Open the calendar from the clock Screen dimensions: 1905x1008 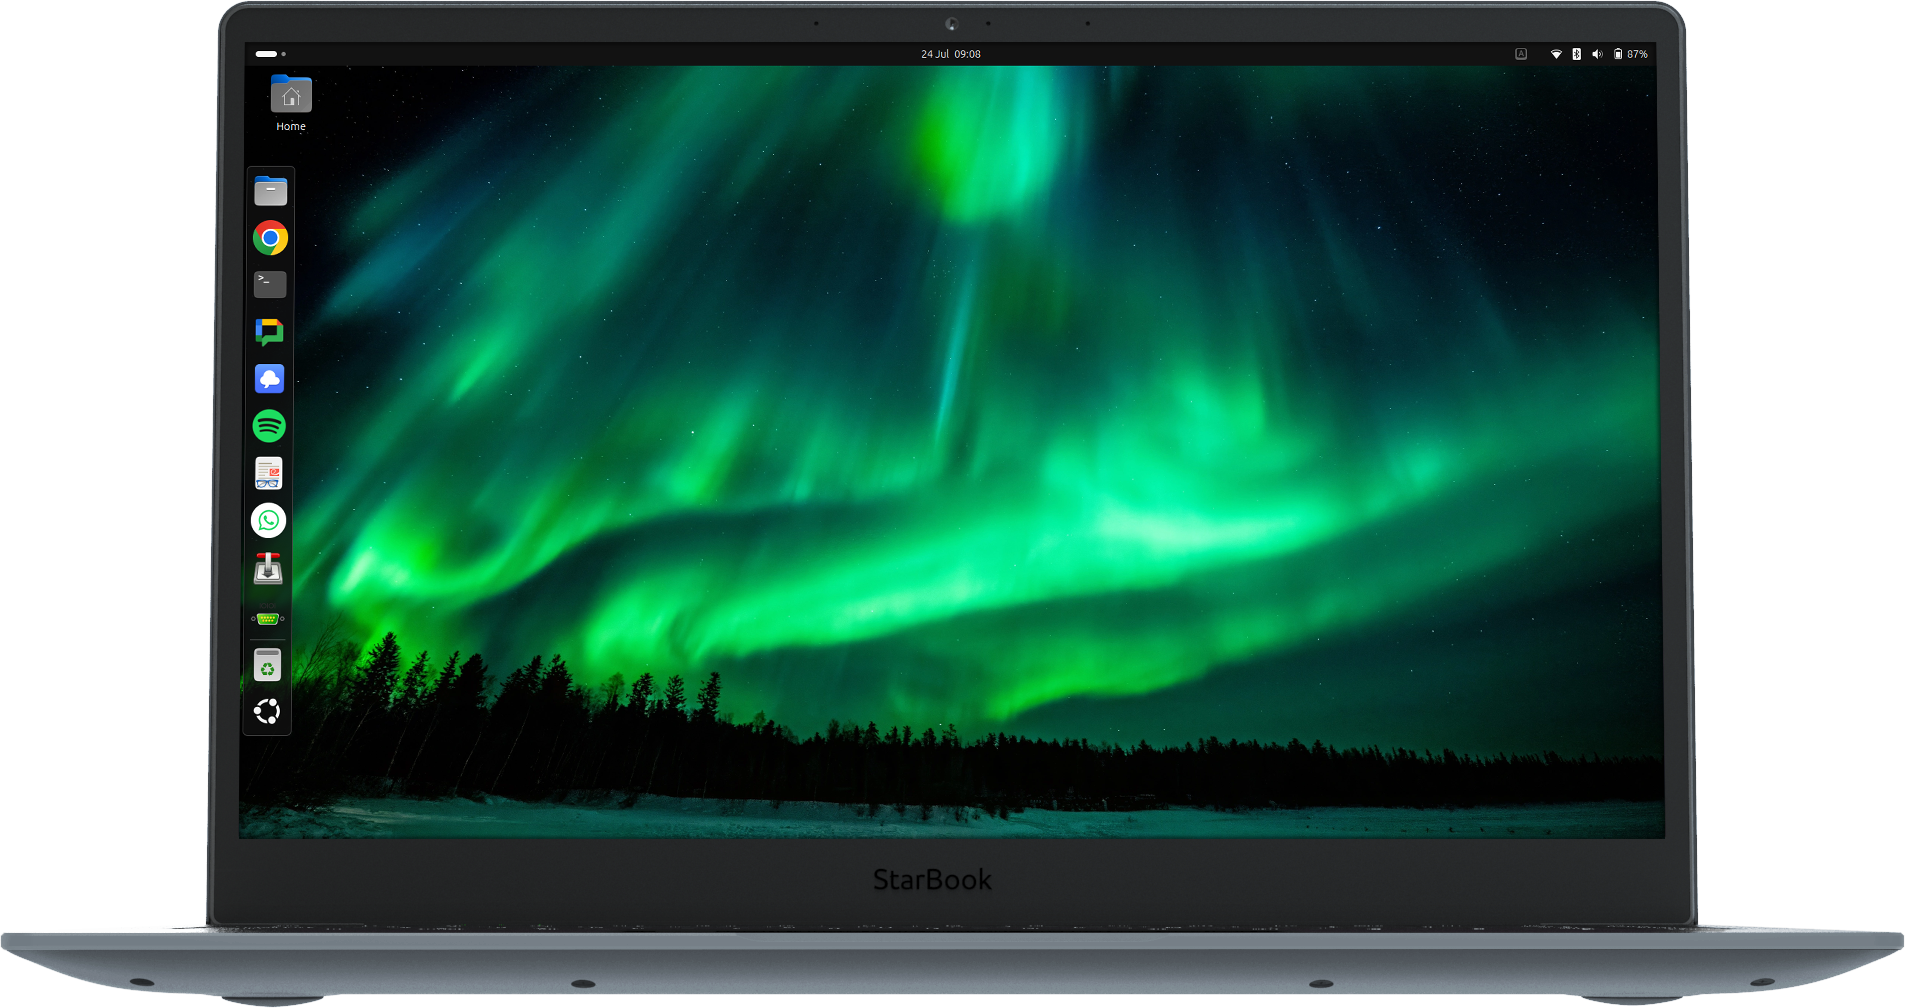pos(950,54)
